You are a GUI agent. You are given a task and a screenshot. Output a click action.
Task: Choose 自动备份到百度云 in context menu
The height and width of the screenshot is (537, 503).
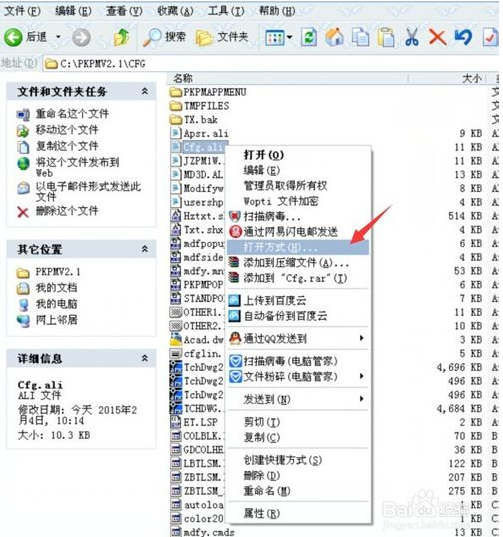click(x=298, y=316)
